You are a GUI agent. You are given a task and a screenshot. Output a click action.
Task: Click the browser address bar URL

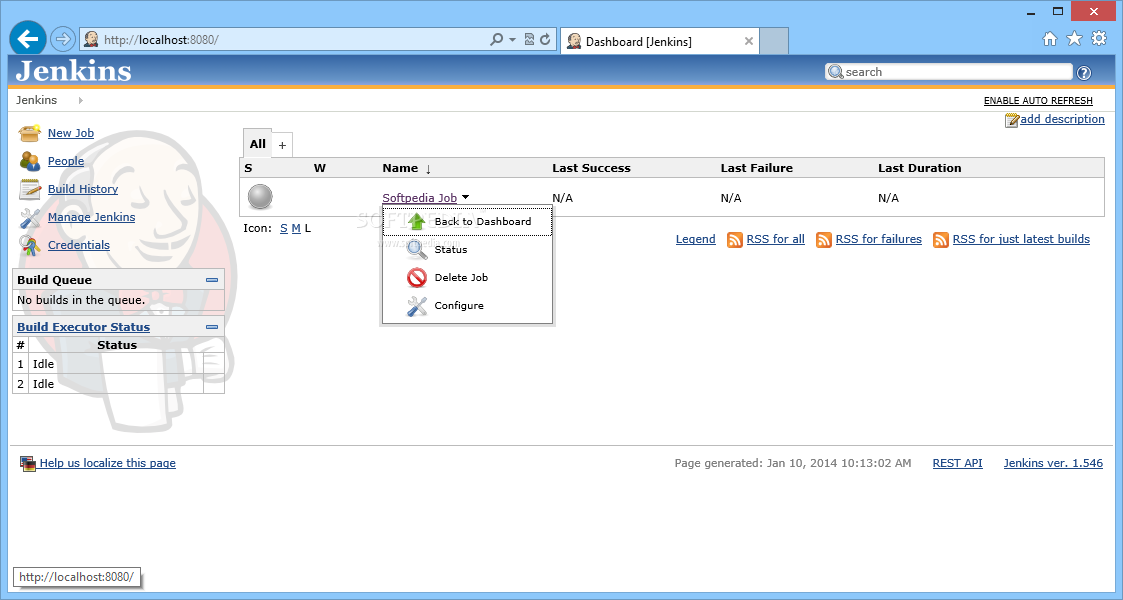point(161,40)
